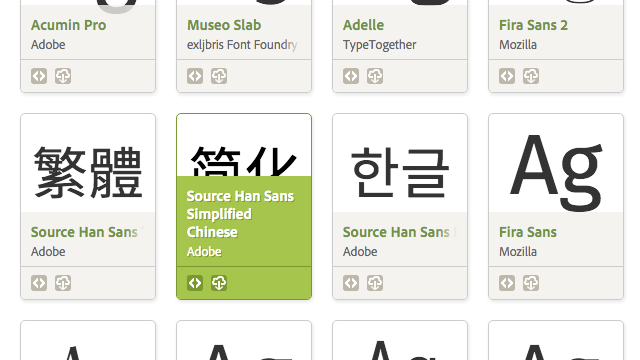
Task: Click sync icon on Adelle card
Action: click(x=375, y=76)
